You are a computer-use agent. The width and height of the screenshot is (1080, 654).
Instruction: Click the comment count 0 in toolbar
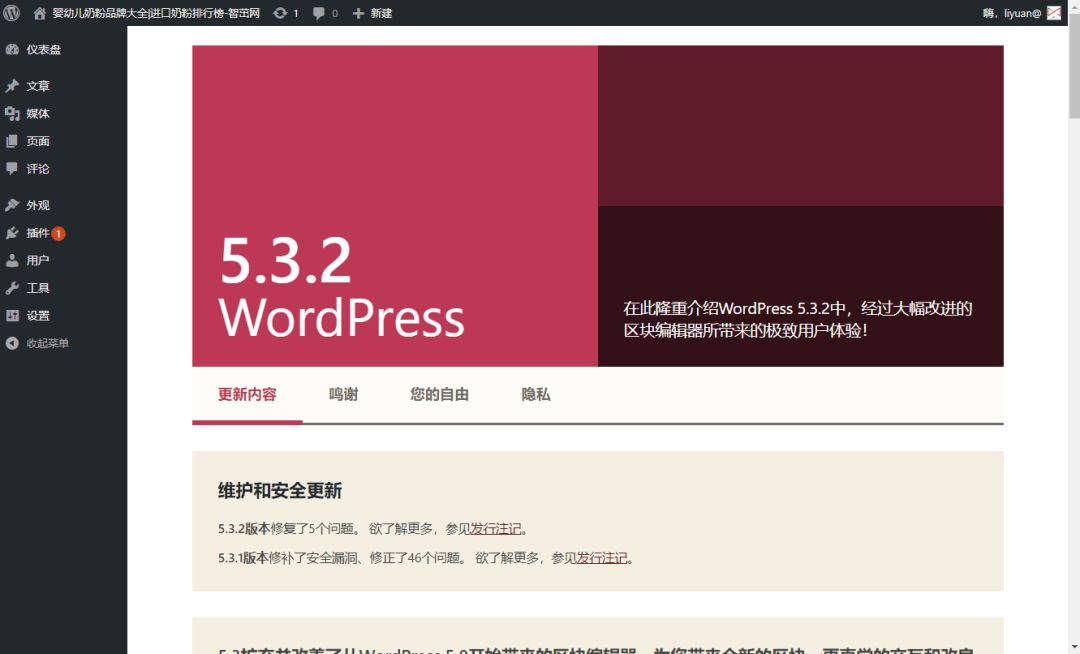[x=335, y=13]
